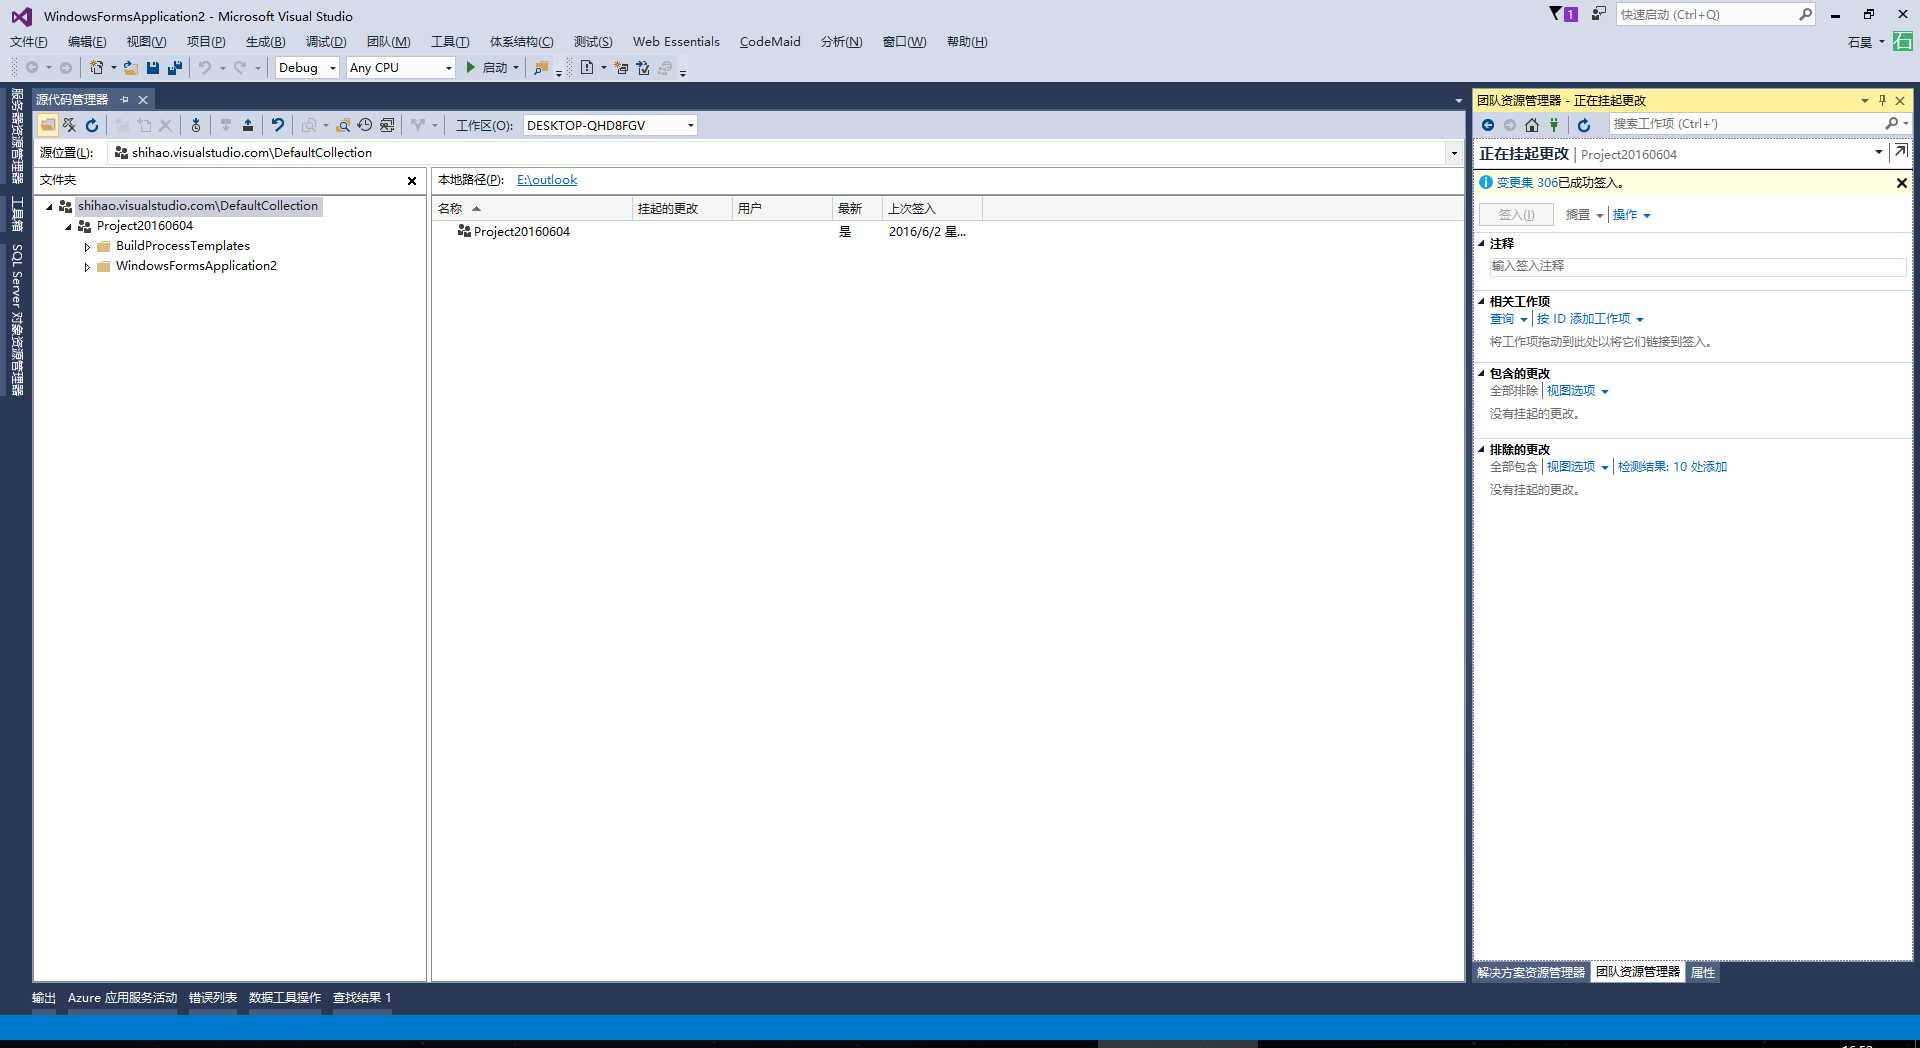
Task: Undock the Pending Changes page with arrow icon
Action: coord(1901,151)
